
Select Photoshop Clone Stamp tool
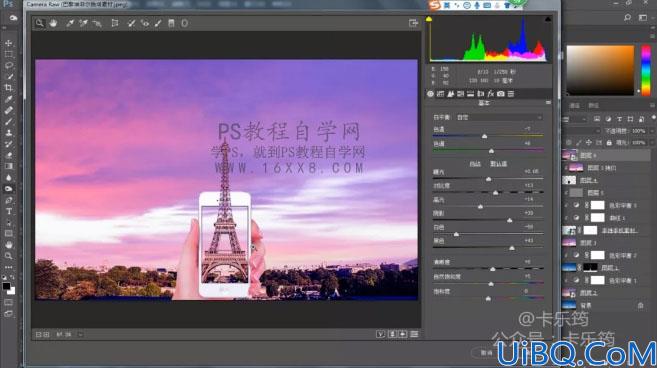pyautogui.click(x=8, y=133)
